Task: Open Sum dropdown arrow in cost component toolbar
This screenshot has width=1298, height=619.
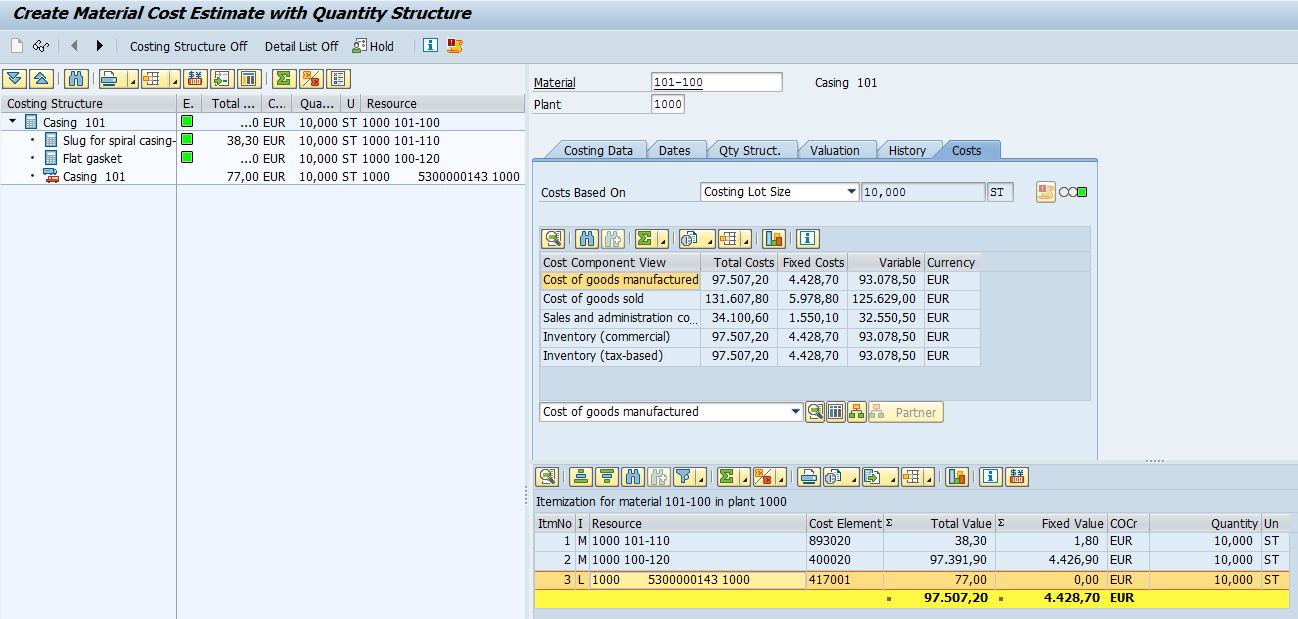Action: point(661,239)
